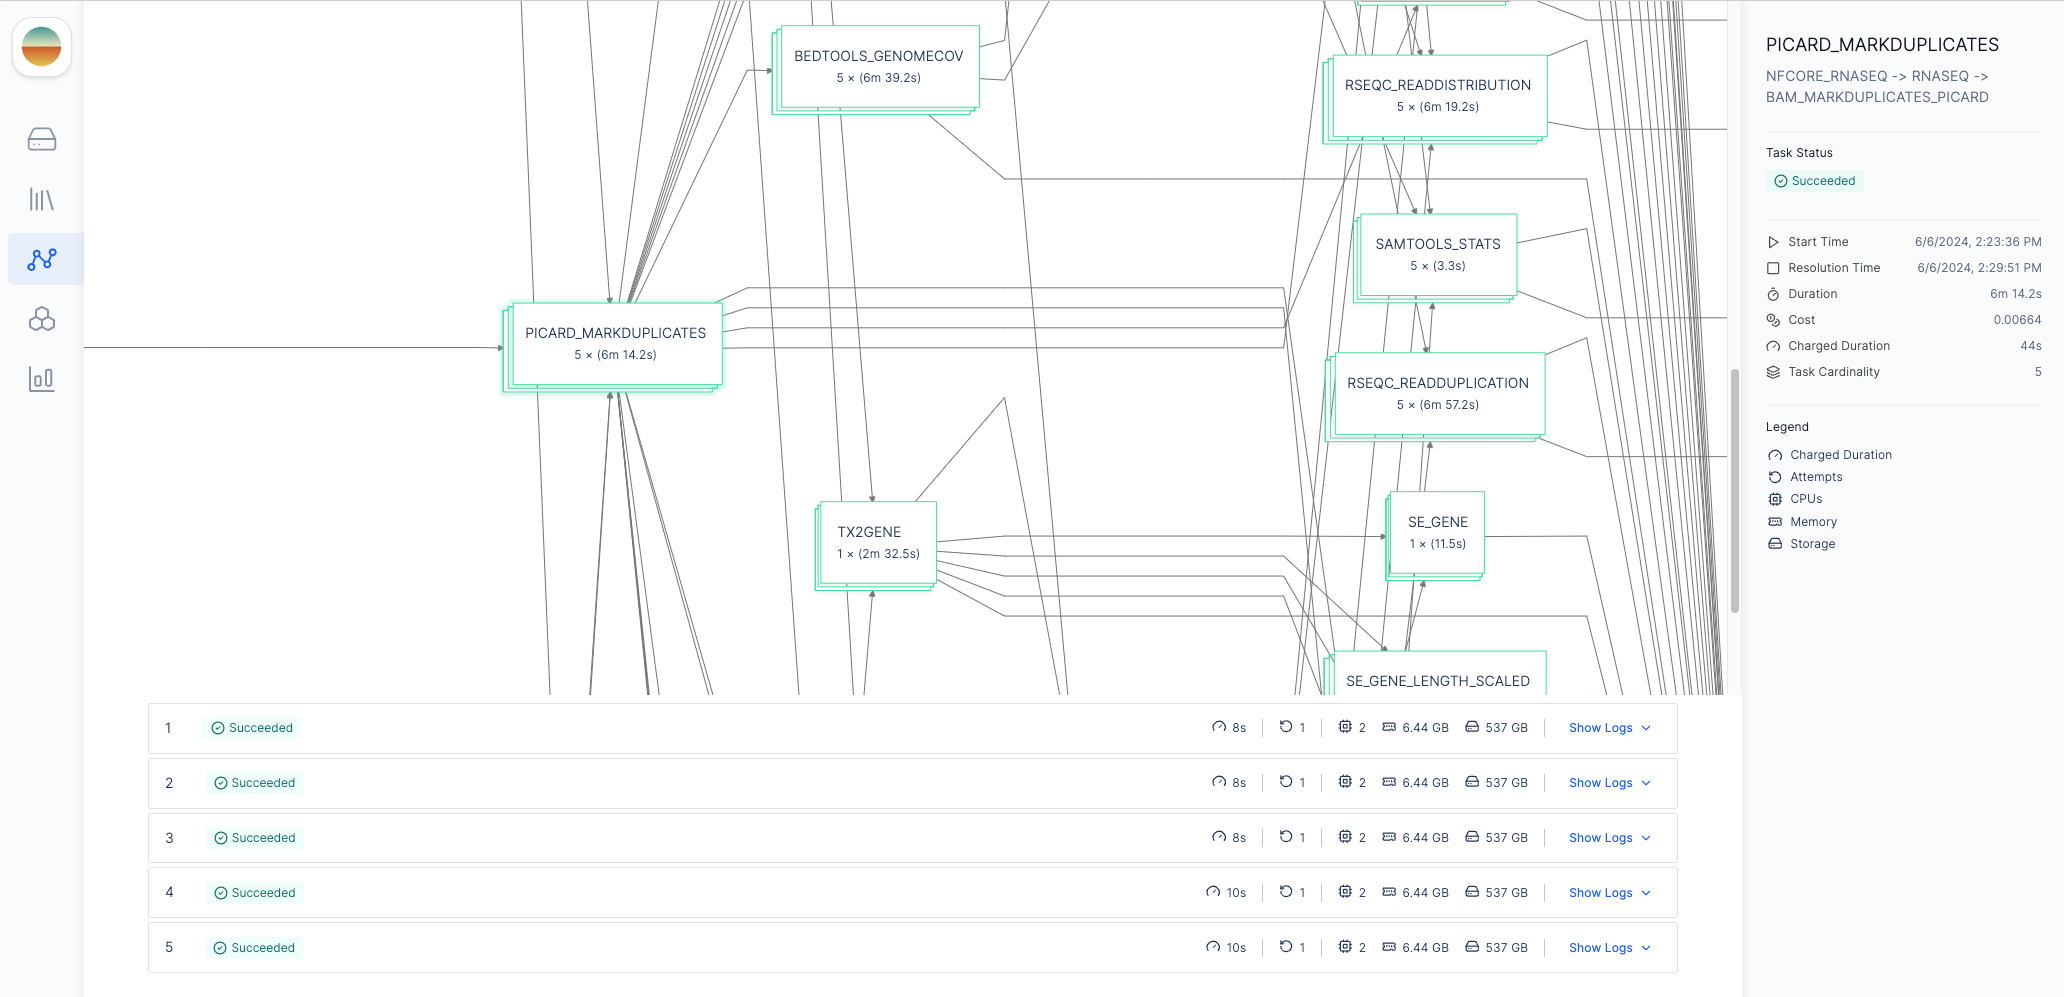
Task: Click the charged duration gauge icon in row 1
Action: click(1219, 727)
